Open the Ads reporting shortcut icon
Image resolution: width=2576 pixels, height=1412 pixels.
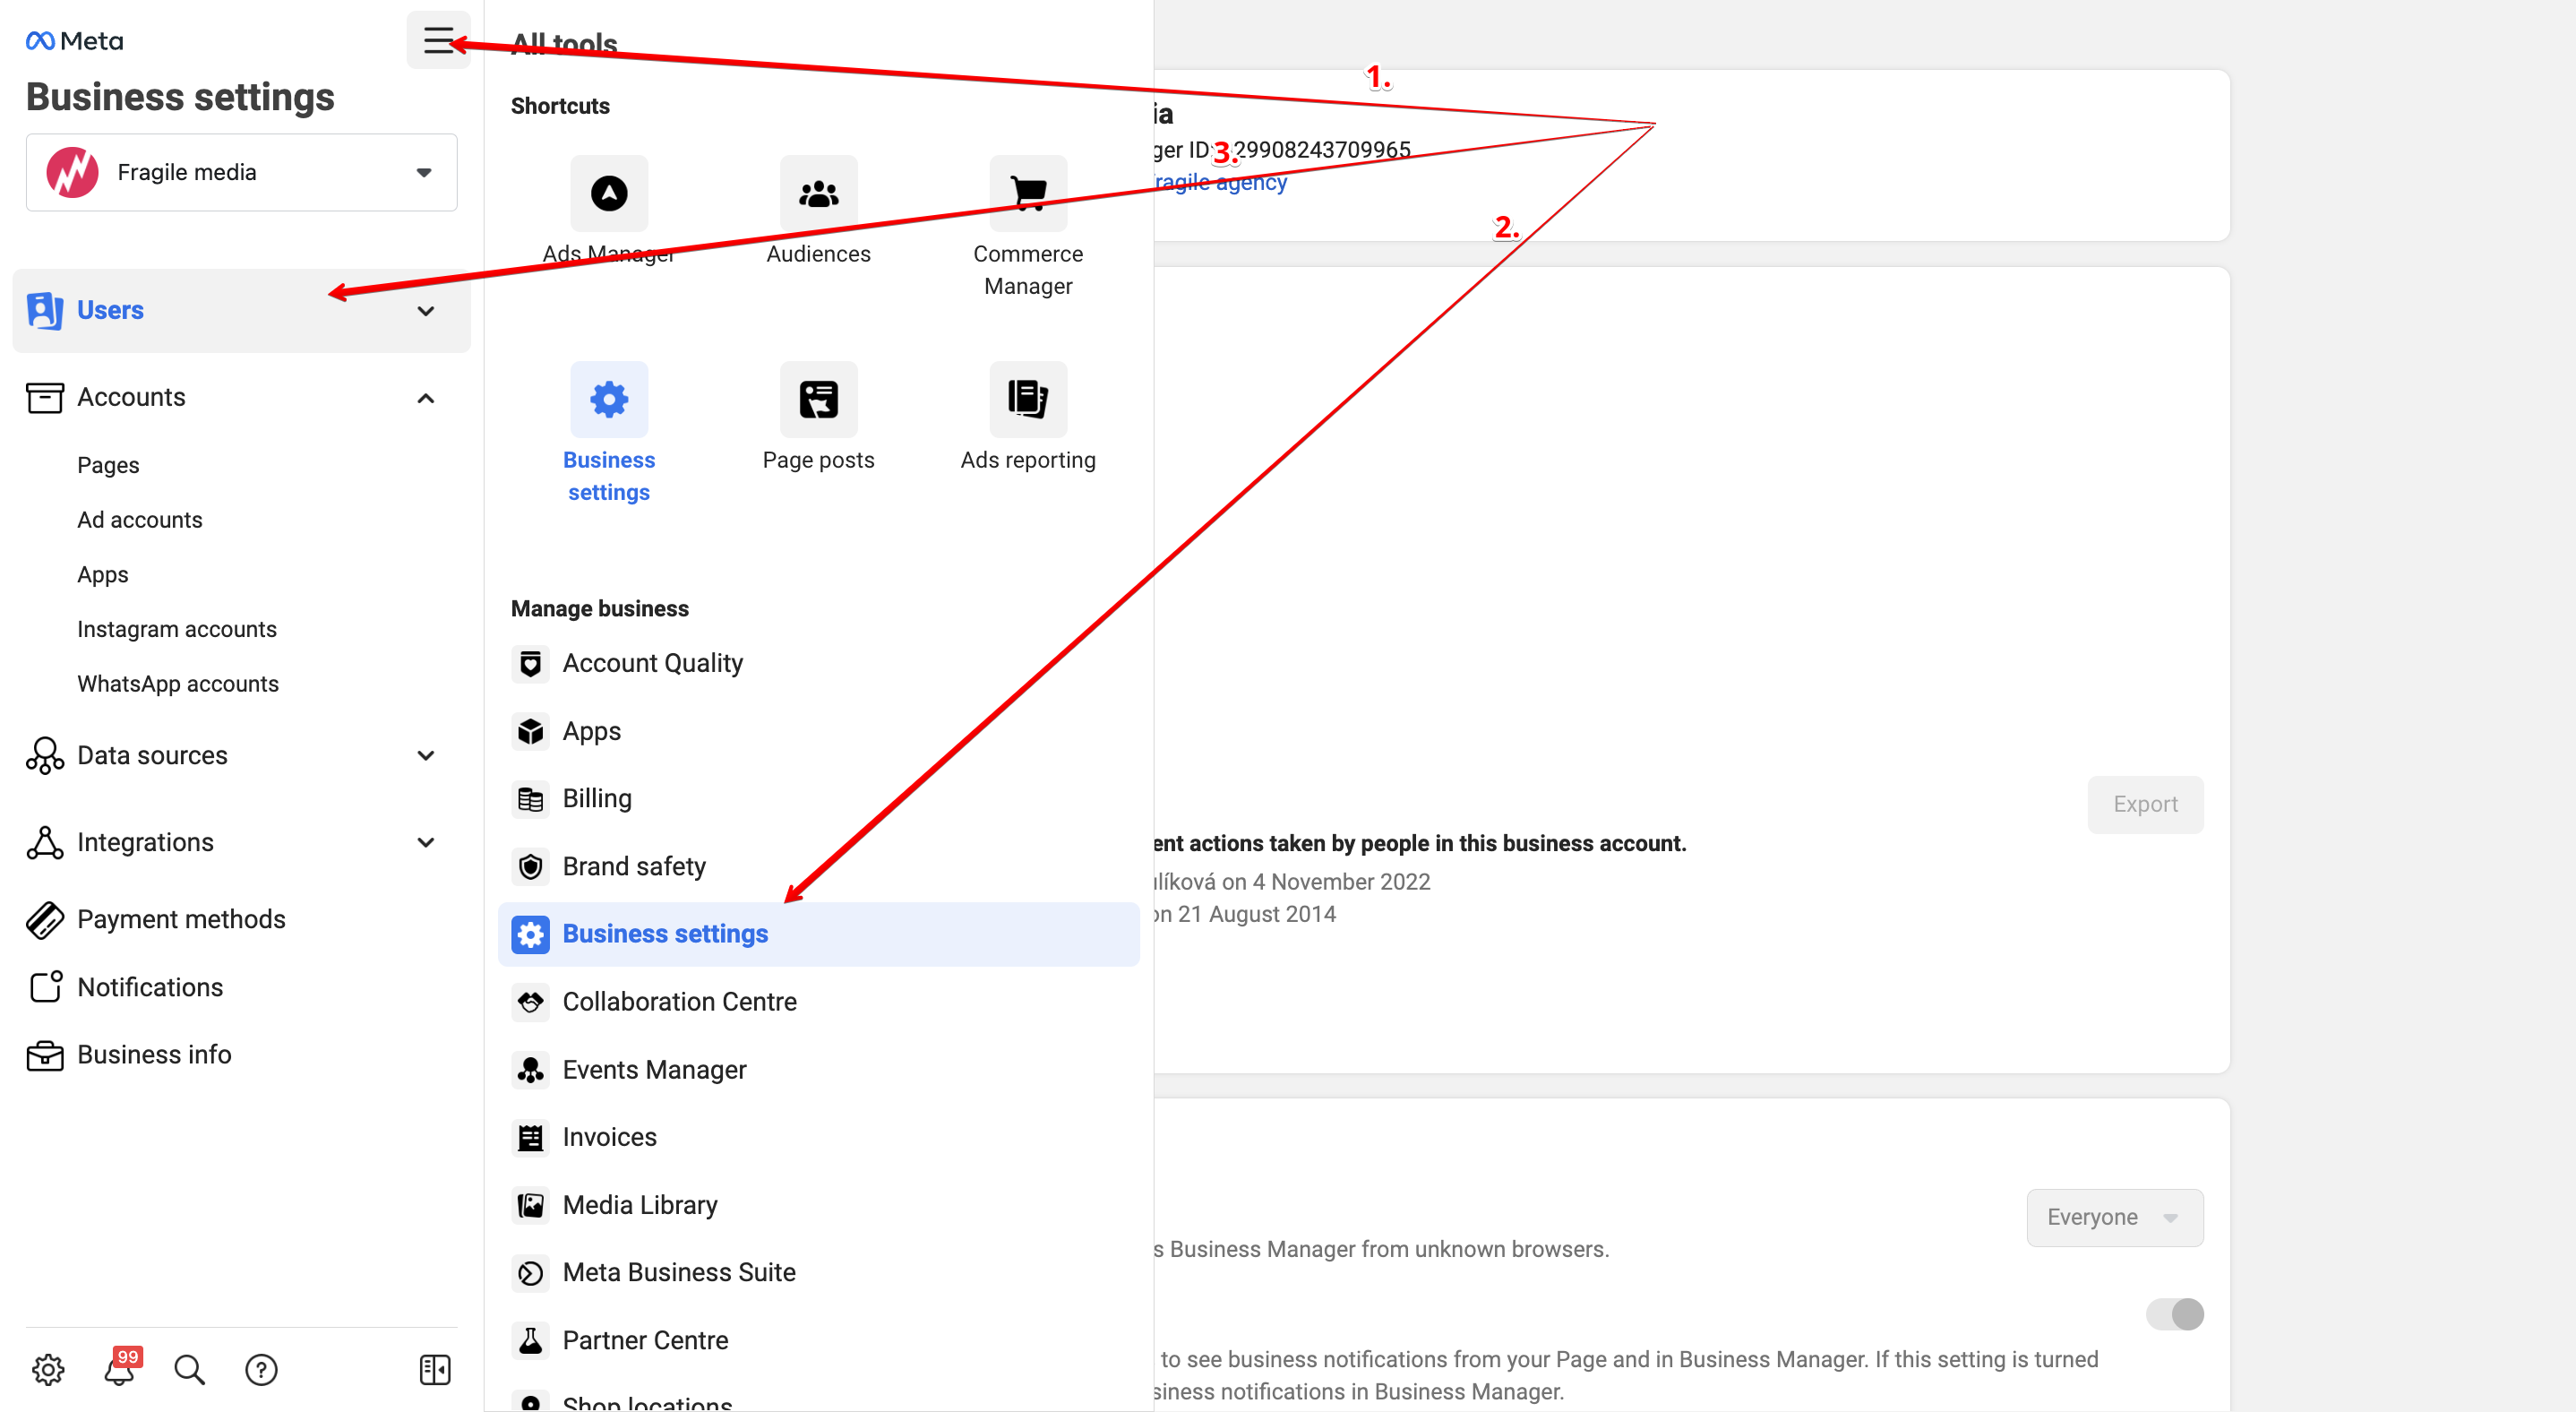[x=1027, y=399]
